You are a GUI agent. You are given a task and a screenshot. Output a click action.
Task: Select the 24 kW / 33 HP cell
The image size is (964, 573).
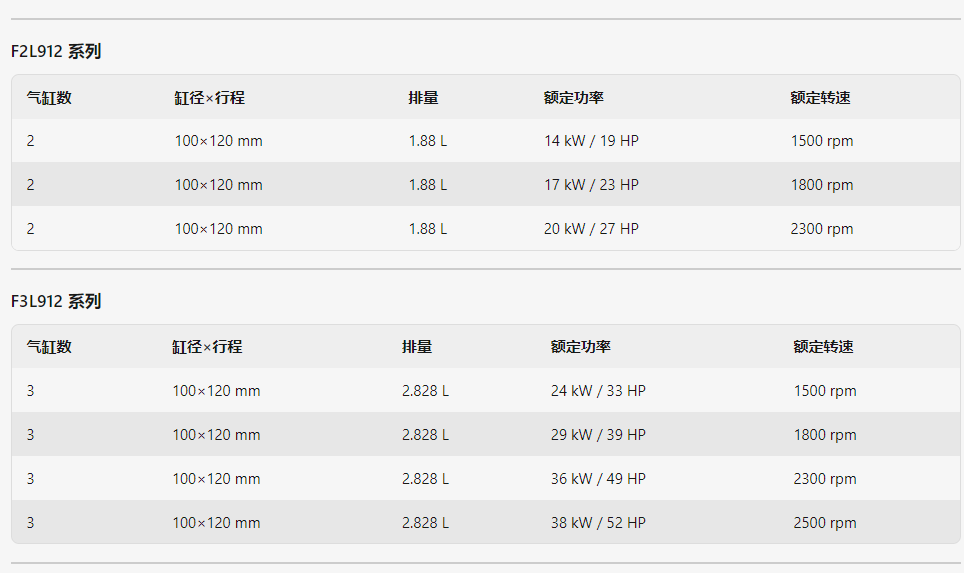[x=598, y=391]
